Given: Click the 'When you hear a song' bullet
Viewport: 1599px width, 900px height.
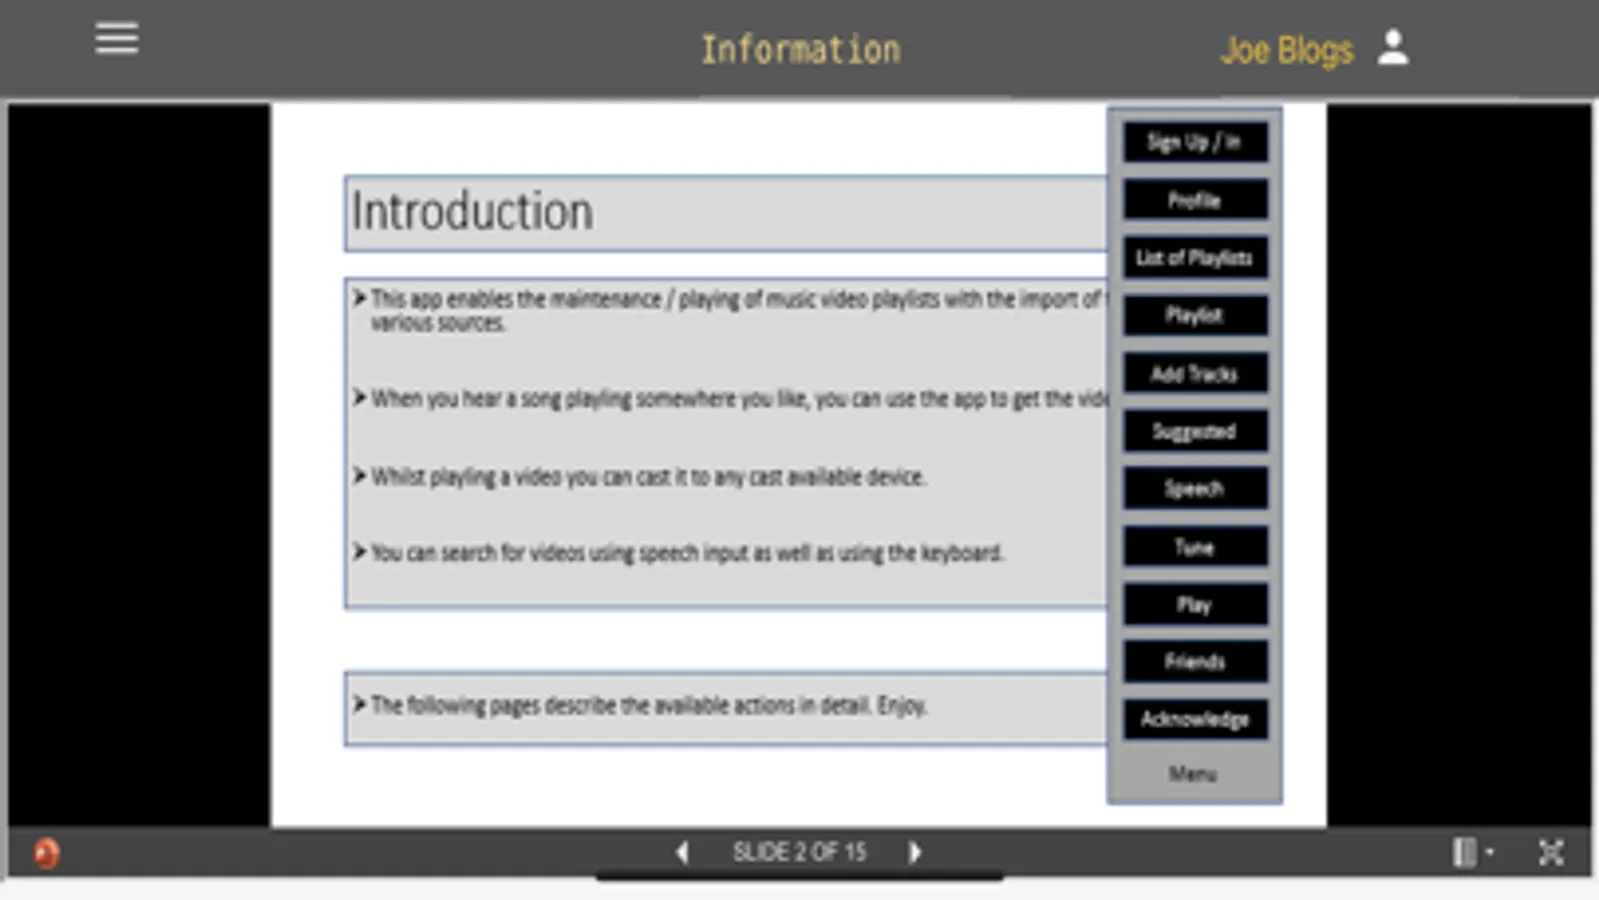Looking at the screenshot, I should (730, 399).
